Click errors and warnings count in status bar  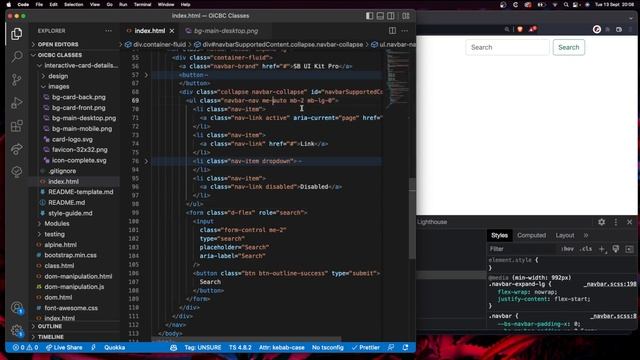[x=25, y=347]
